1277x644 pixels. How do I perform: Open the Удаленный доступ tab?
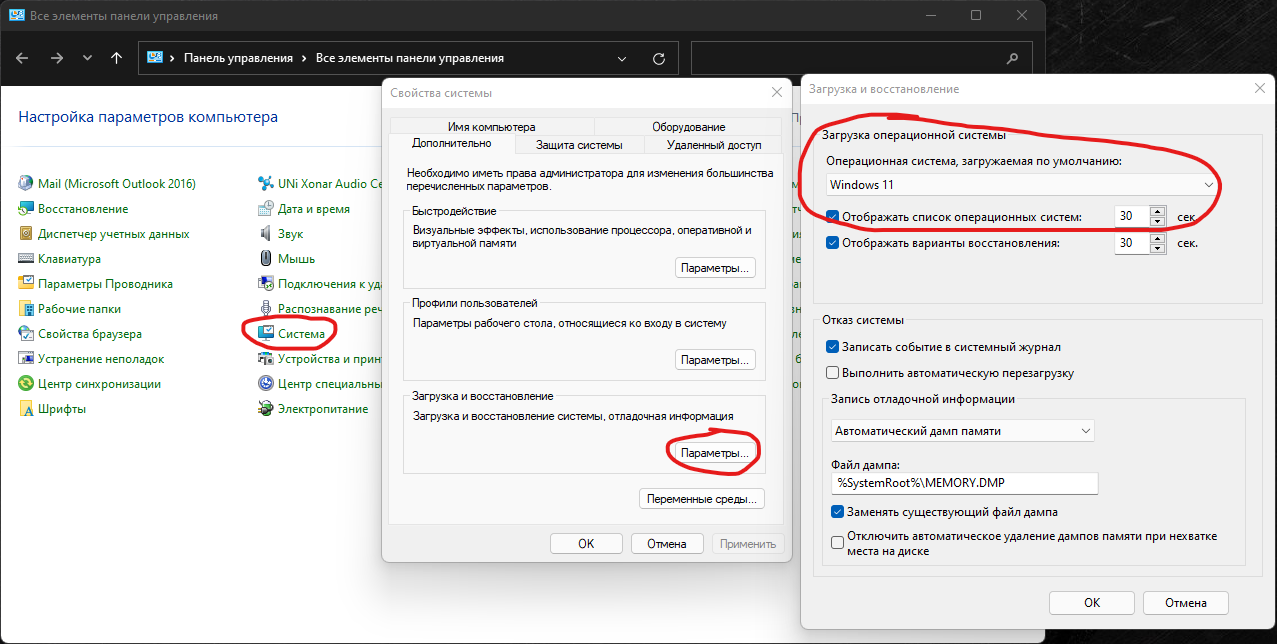tap(714, 145)
